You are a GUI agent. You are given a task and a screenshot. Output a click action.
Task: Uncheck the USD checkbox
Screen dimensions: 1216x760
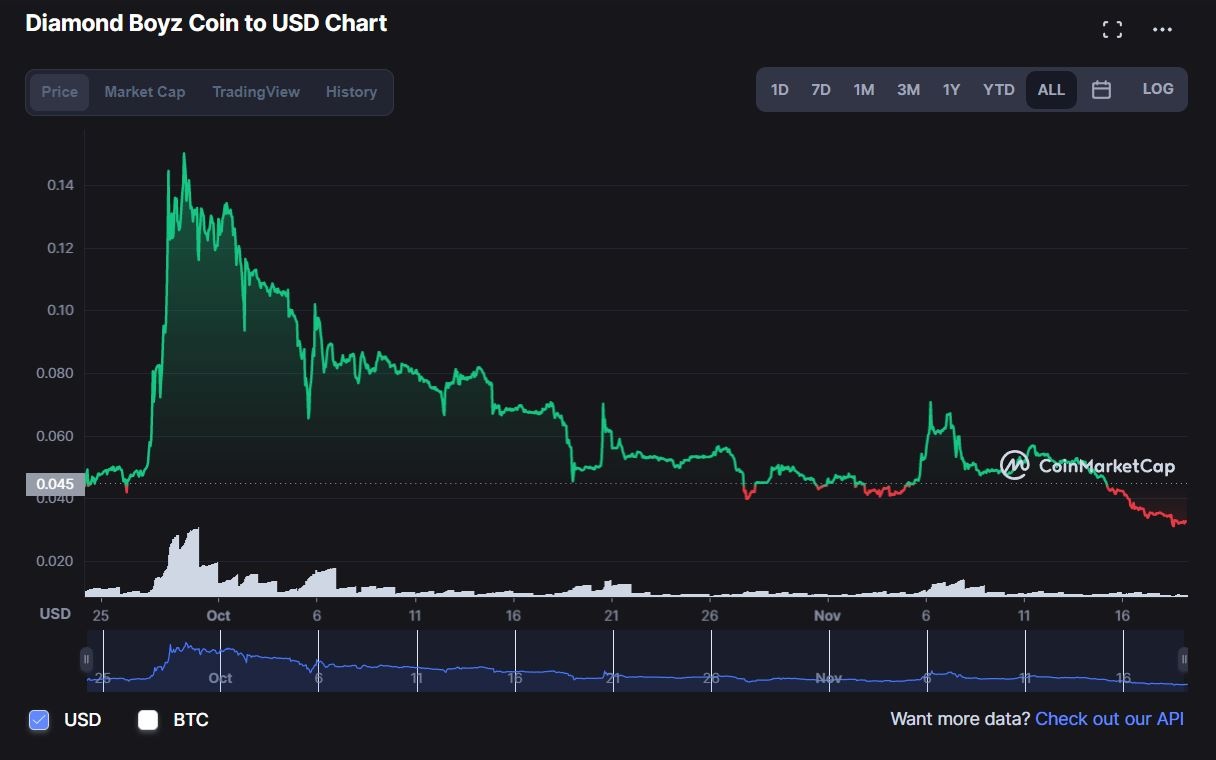39,720
